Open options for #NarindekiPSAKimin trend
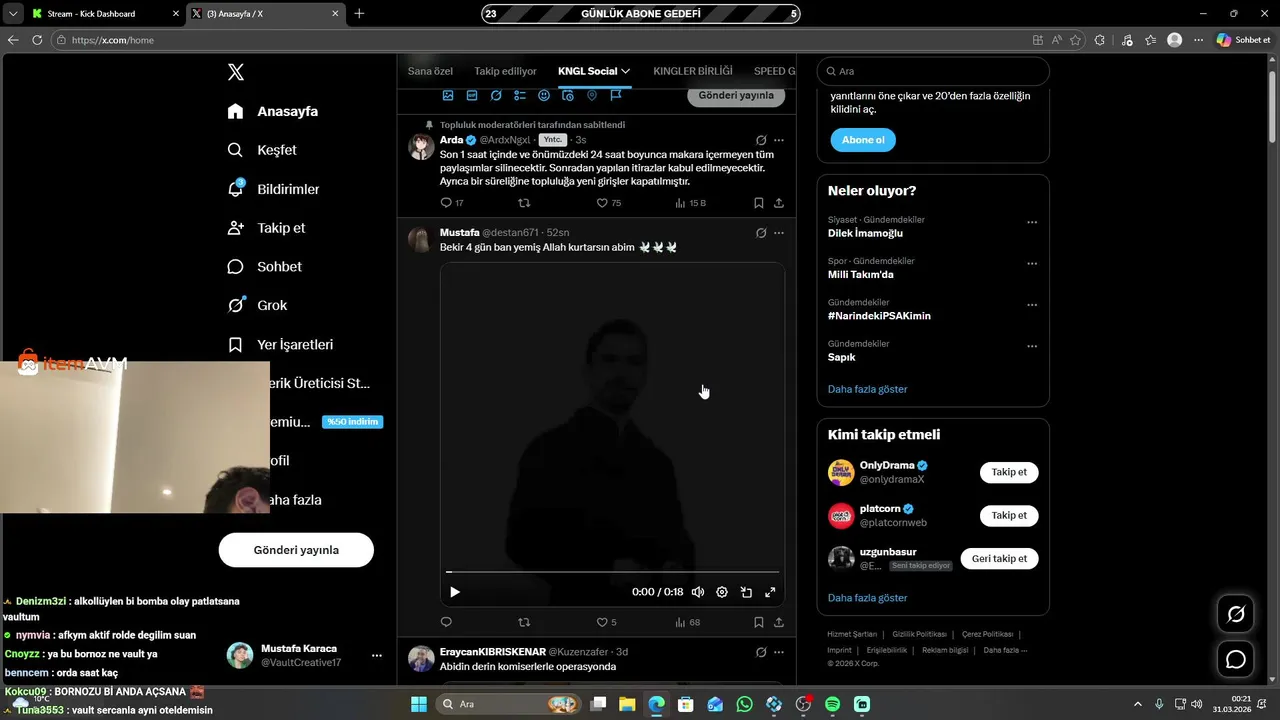1280x720 pixels. tap(1032, 305)
